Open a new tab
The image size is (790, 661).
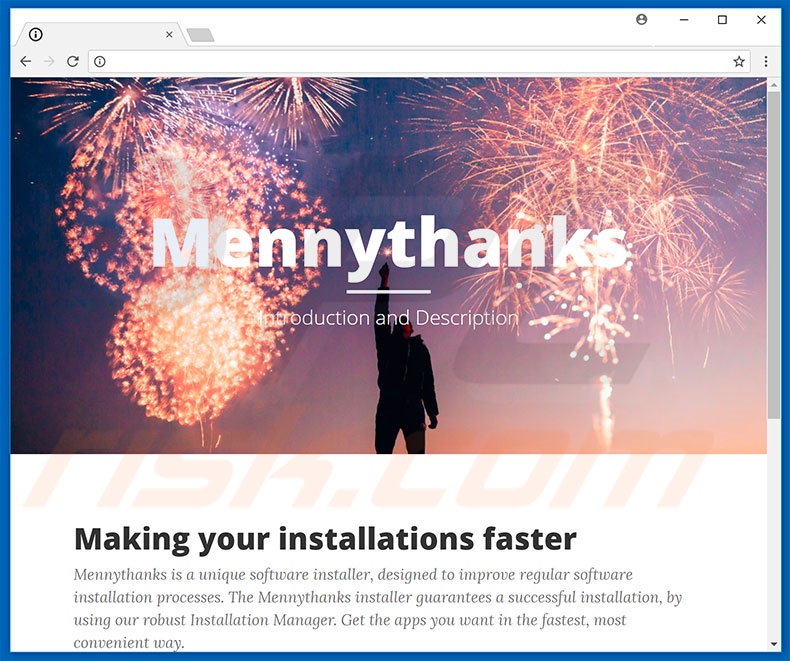[x=200, y=36]
